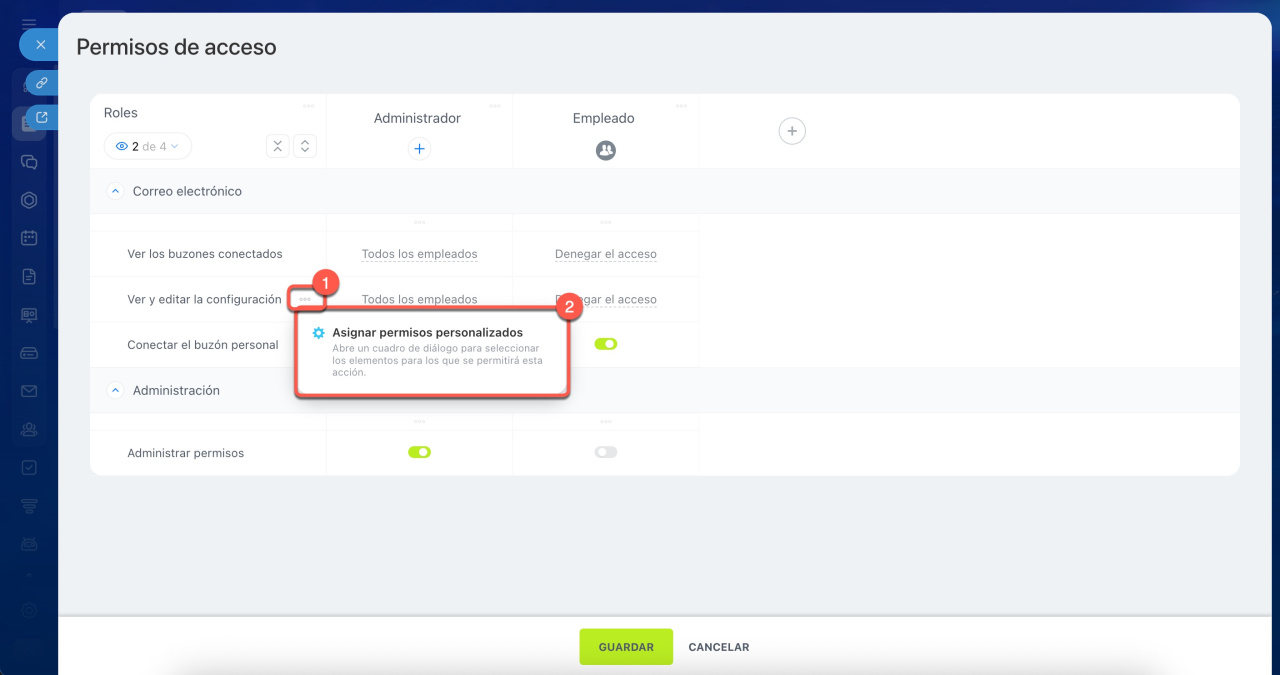Open three-dot menu for Ver y editar la configuración
The image size is (1280, 675).
pos(305,299)
